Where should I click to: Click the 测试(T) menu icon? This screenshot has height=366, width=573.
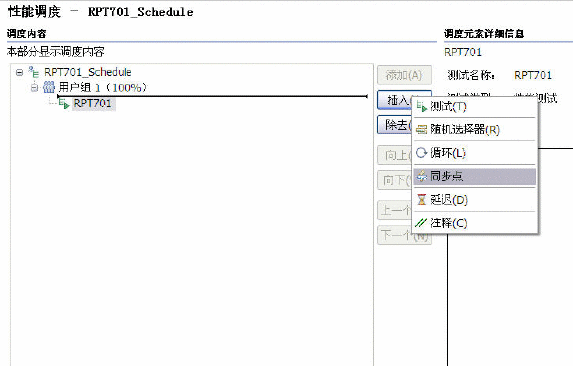(x=422, y=107)
